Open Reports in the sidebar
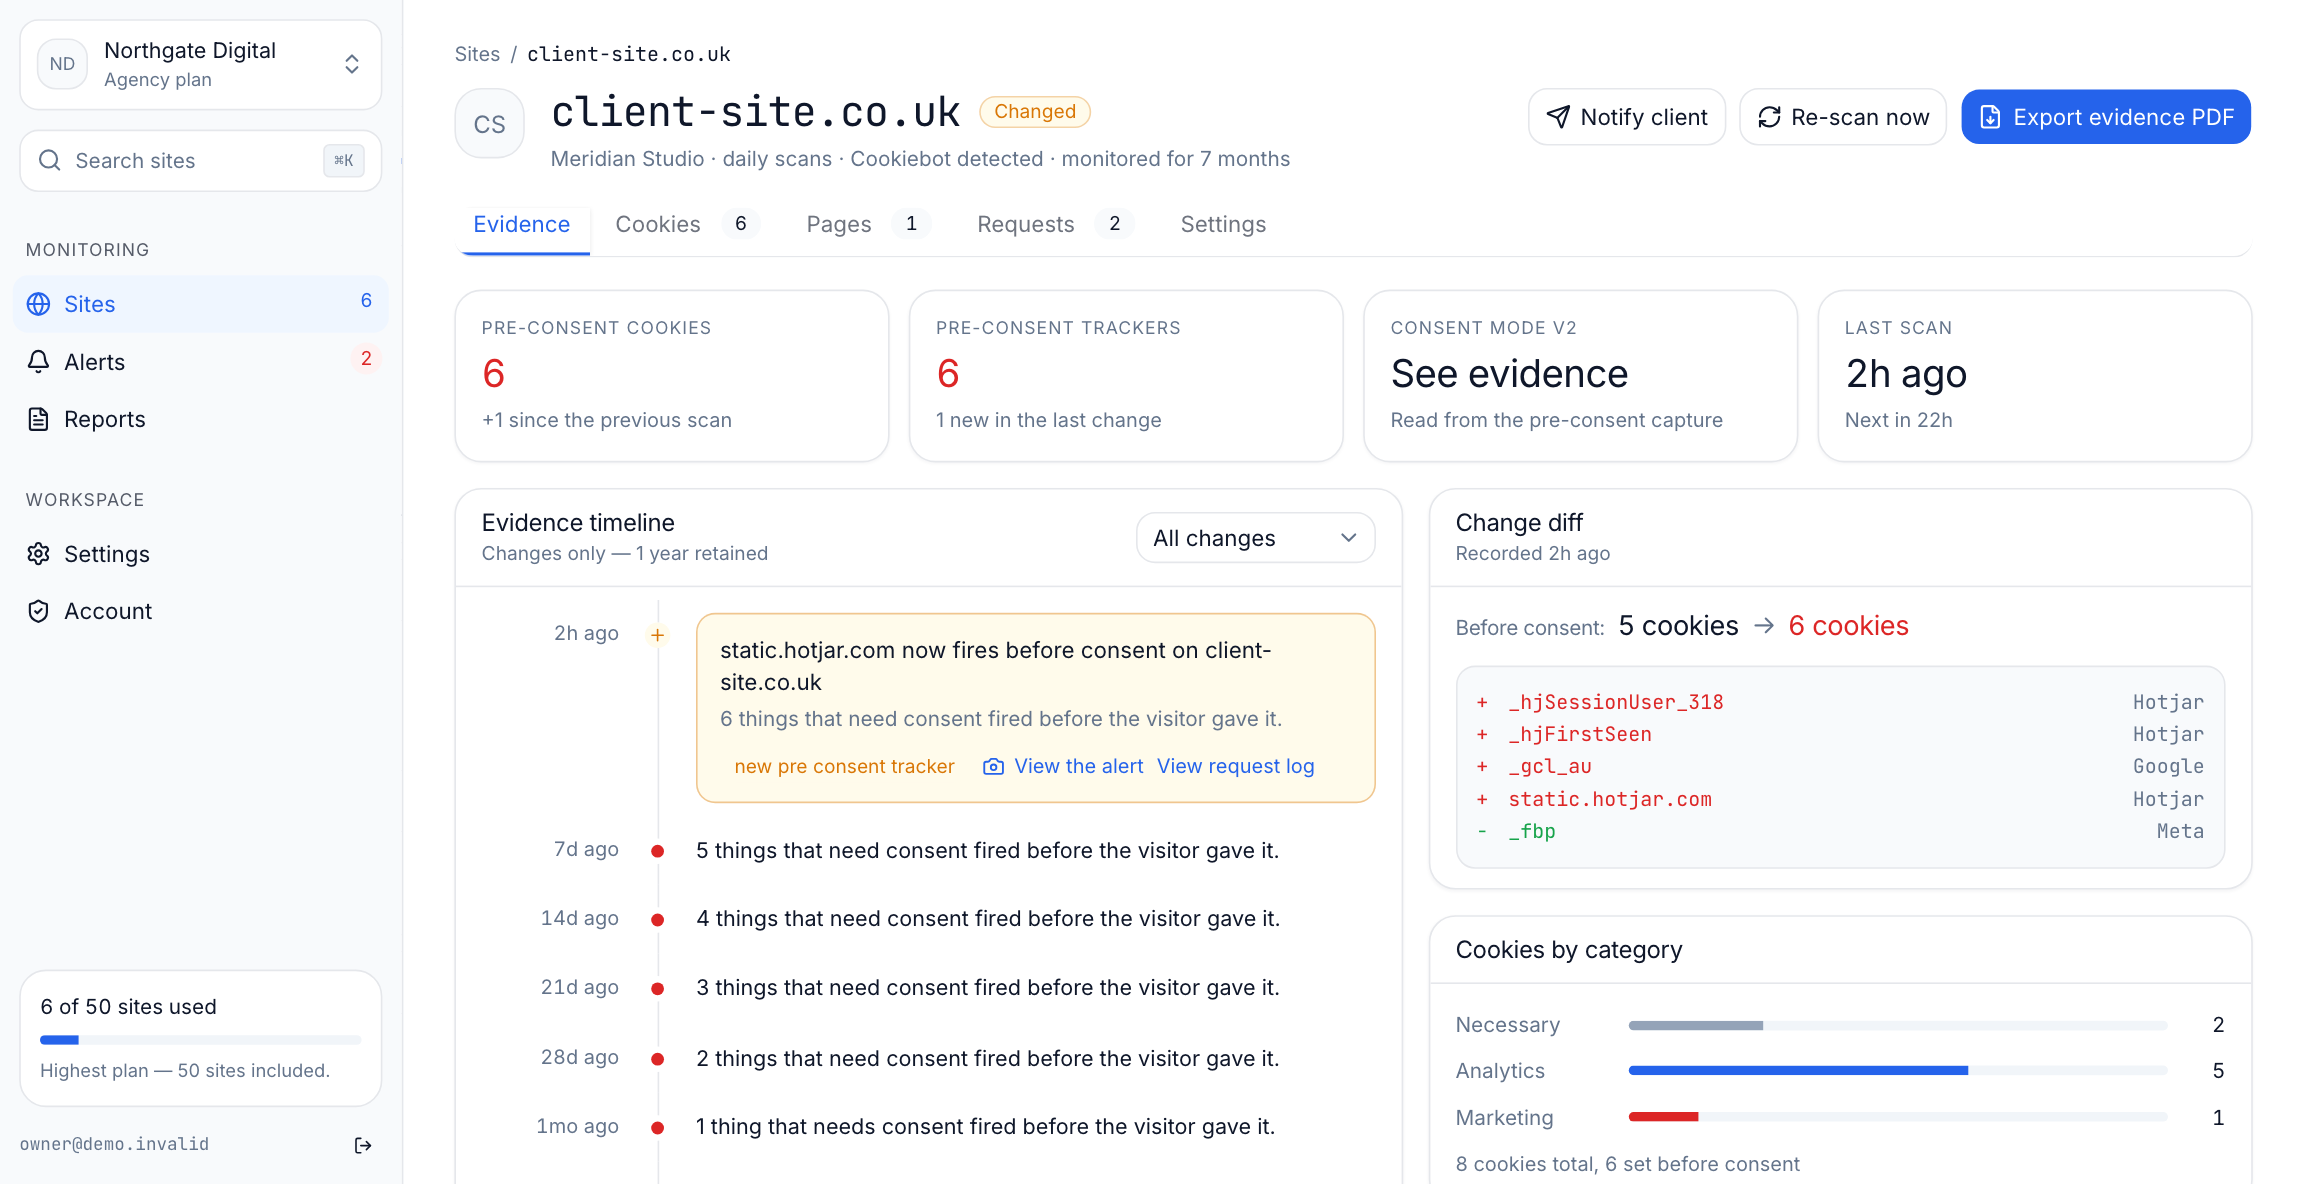 click(x=201, y=419)
